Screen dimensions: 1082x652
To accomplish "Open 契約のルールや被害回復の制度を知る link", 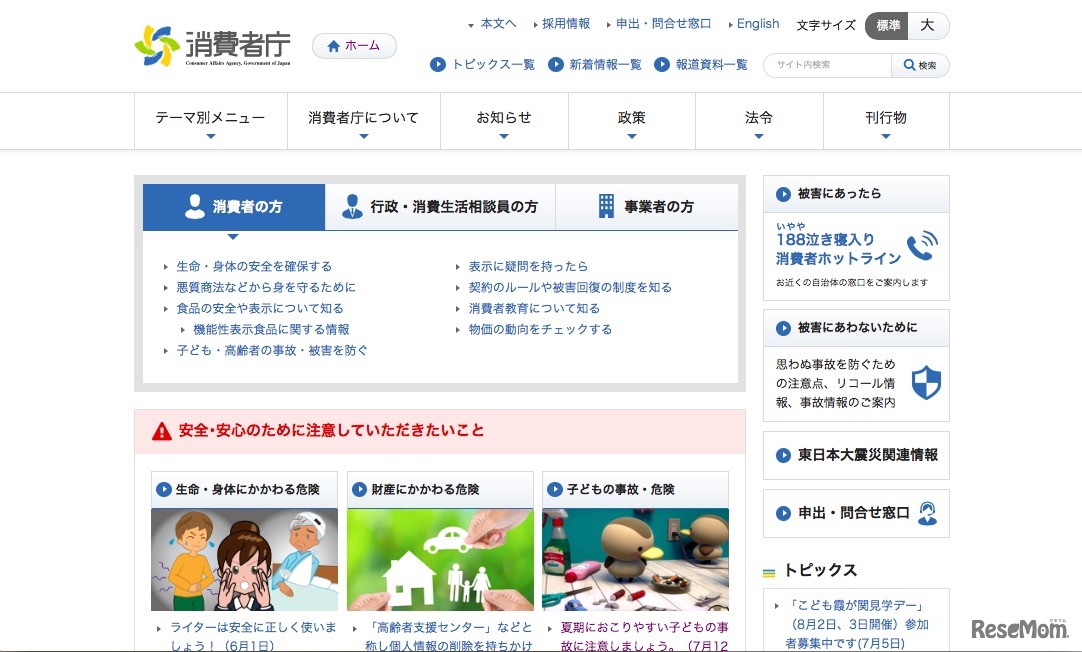I will tap(570, 287).
